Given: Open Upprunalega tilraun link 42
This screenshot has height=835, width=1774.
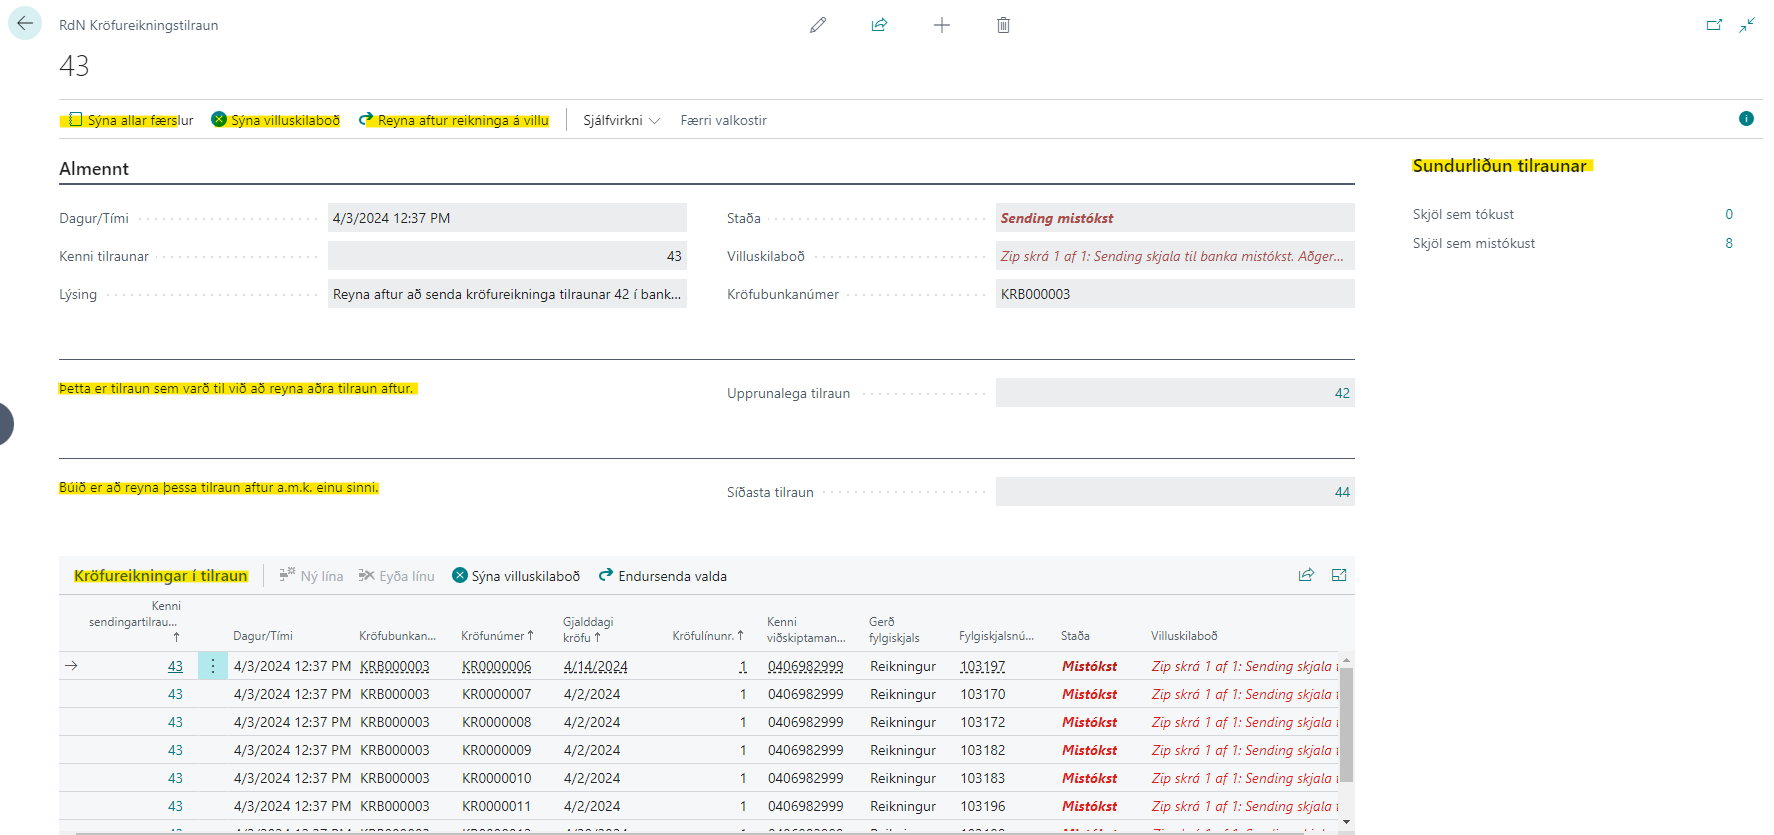Looking at the screenshot, I should click(x=1341, y=393).
